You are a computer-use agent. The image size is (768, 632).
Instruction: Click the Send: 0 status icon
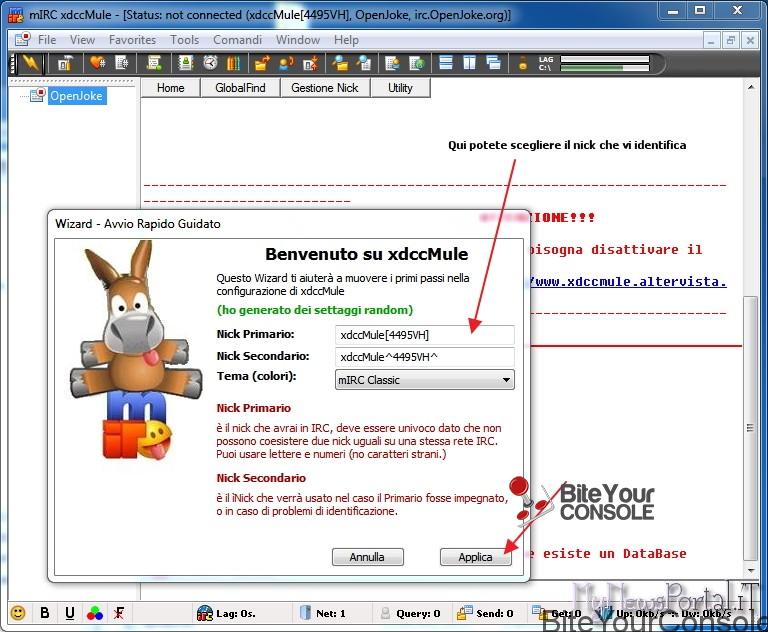[464, 613]
